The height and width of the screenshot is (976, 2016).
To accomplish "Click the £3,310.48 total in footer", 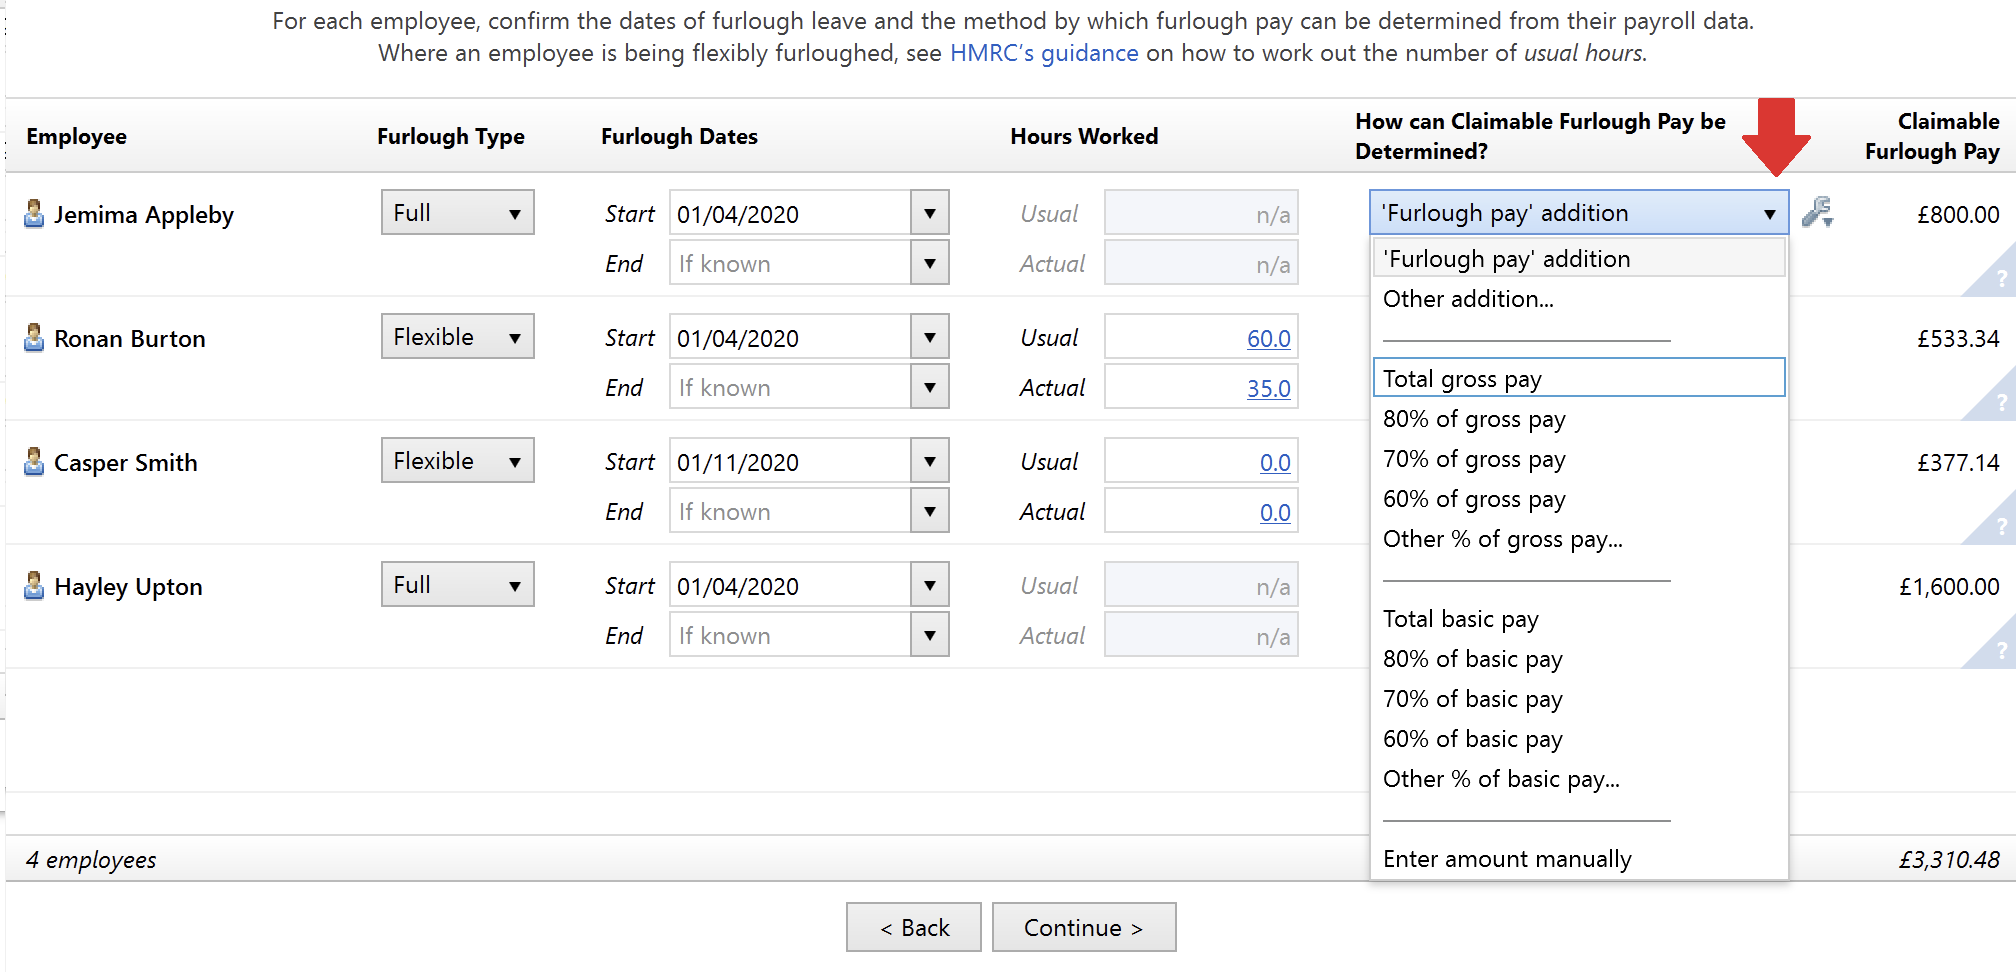I will click(1949, 859).
